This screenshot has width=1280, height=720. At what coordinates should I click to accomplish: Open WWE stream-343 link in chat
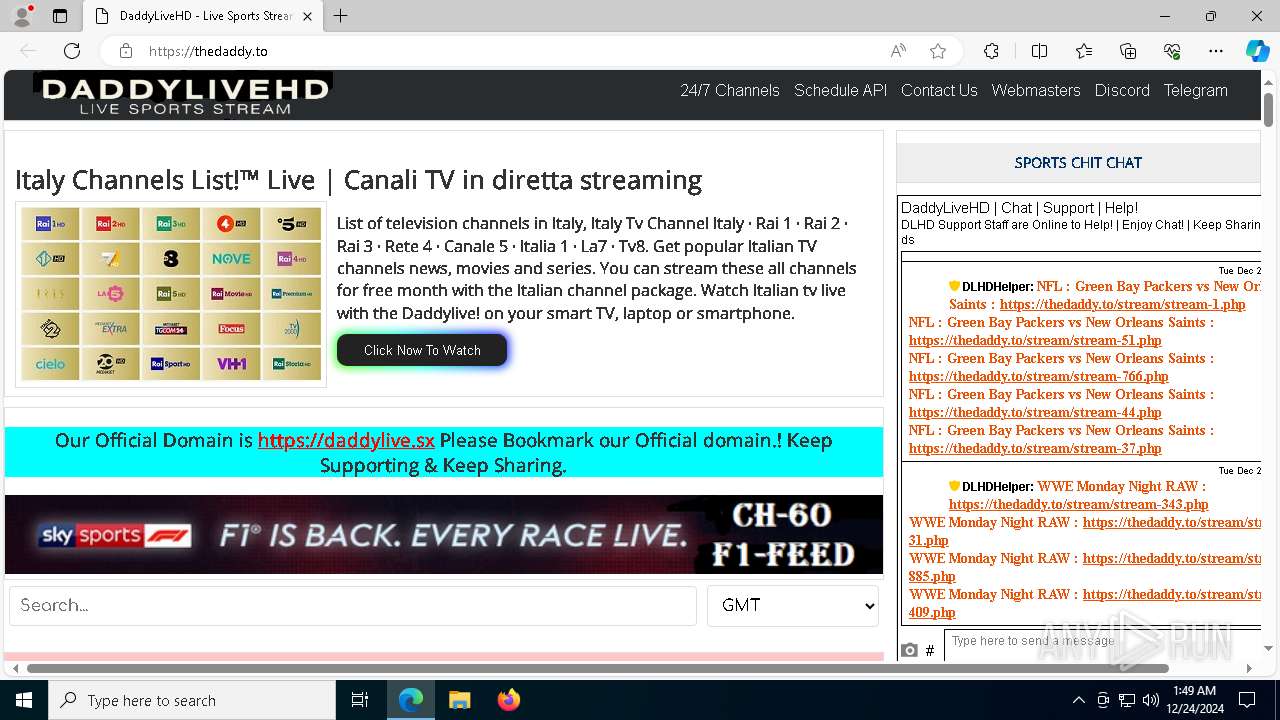pyautogui.click(x=1078, y=504)
